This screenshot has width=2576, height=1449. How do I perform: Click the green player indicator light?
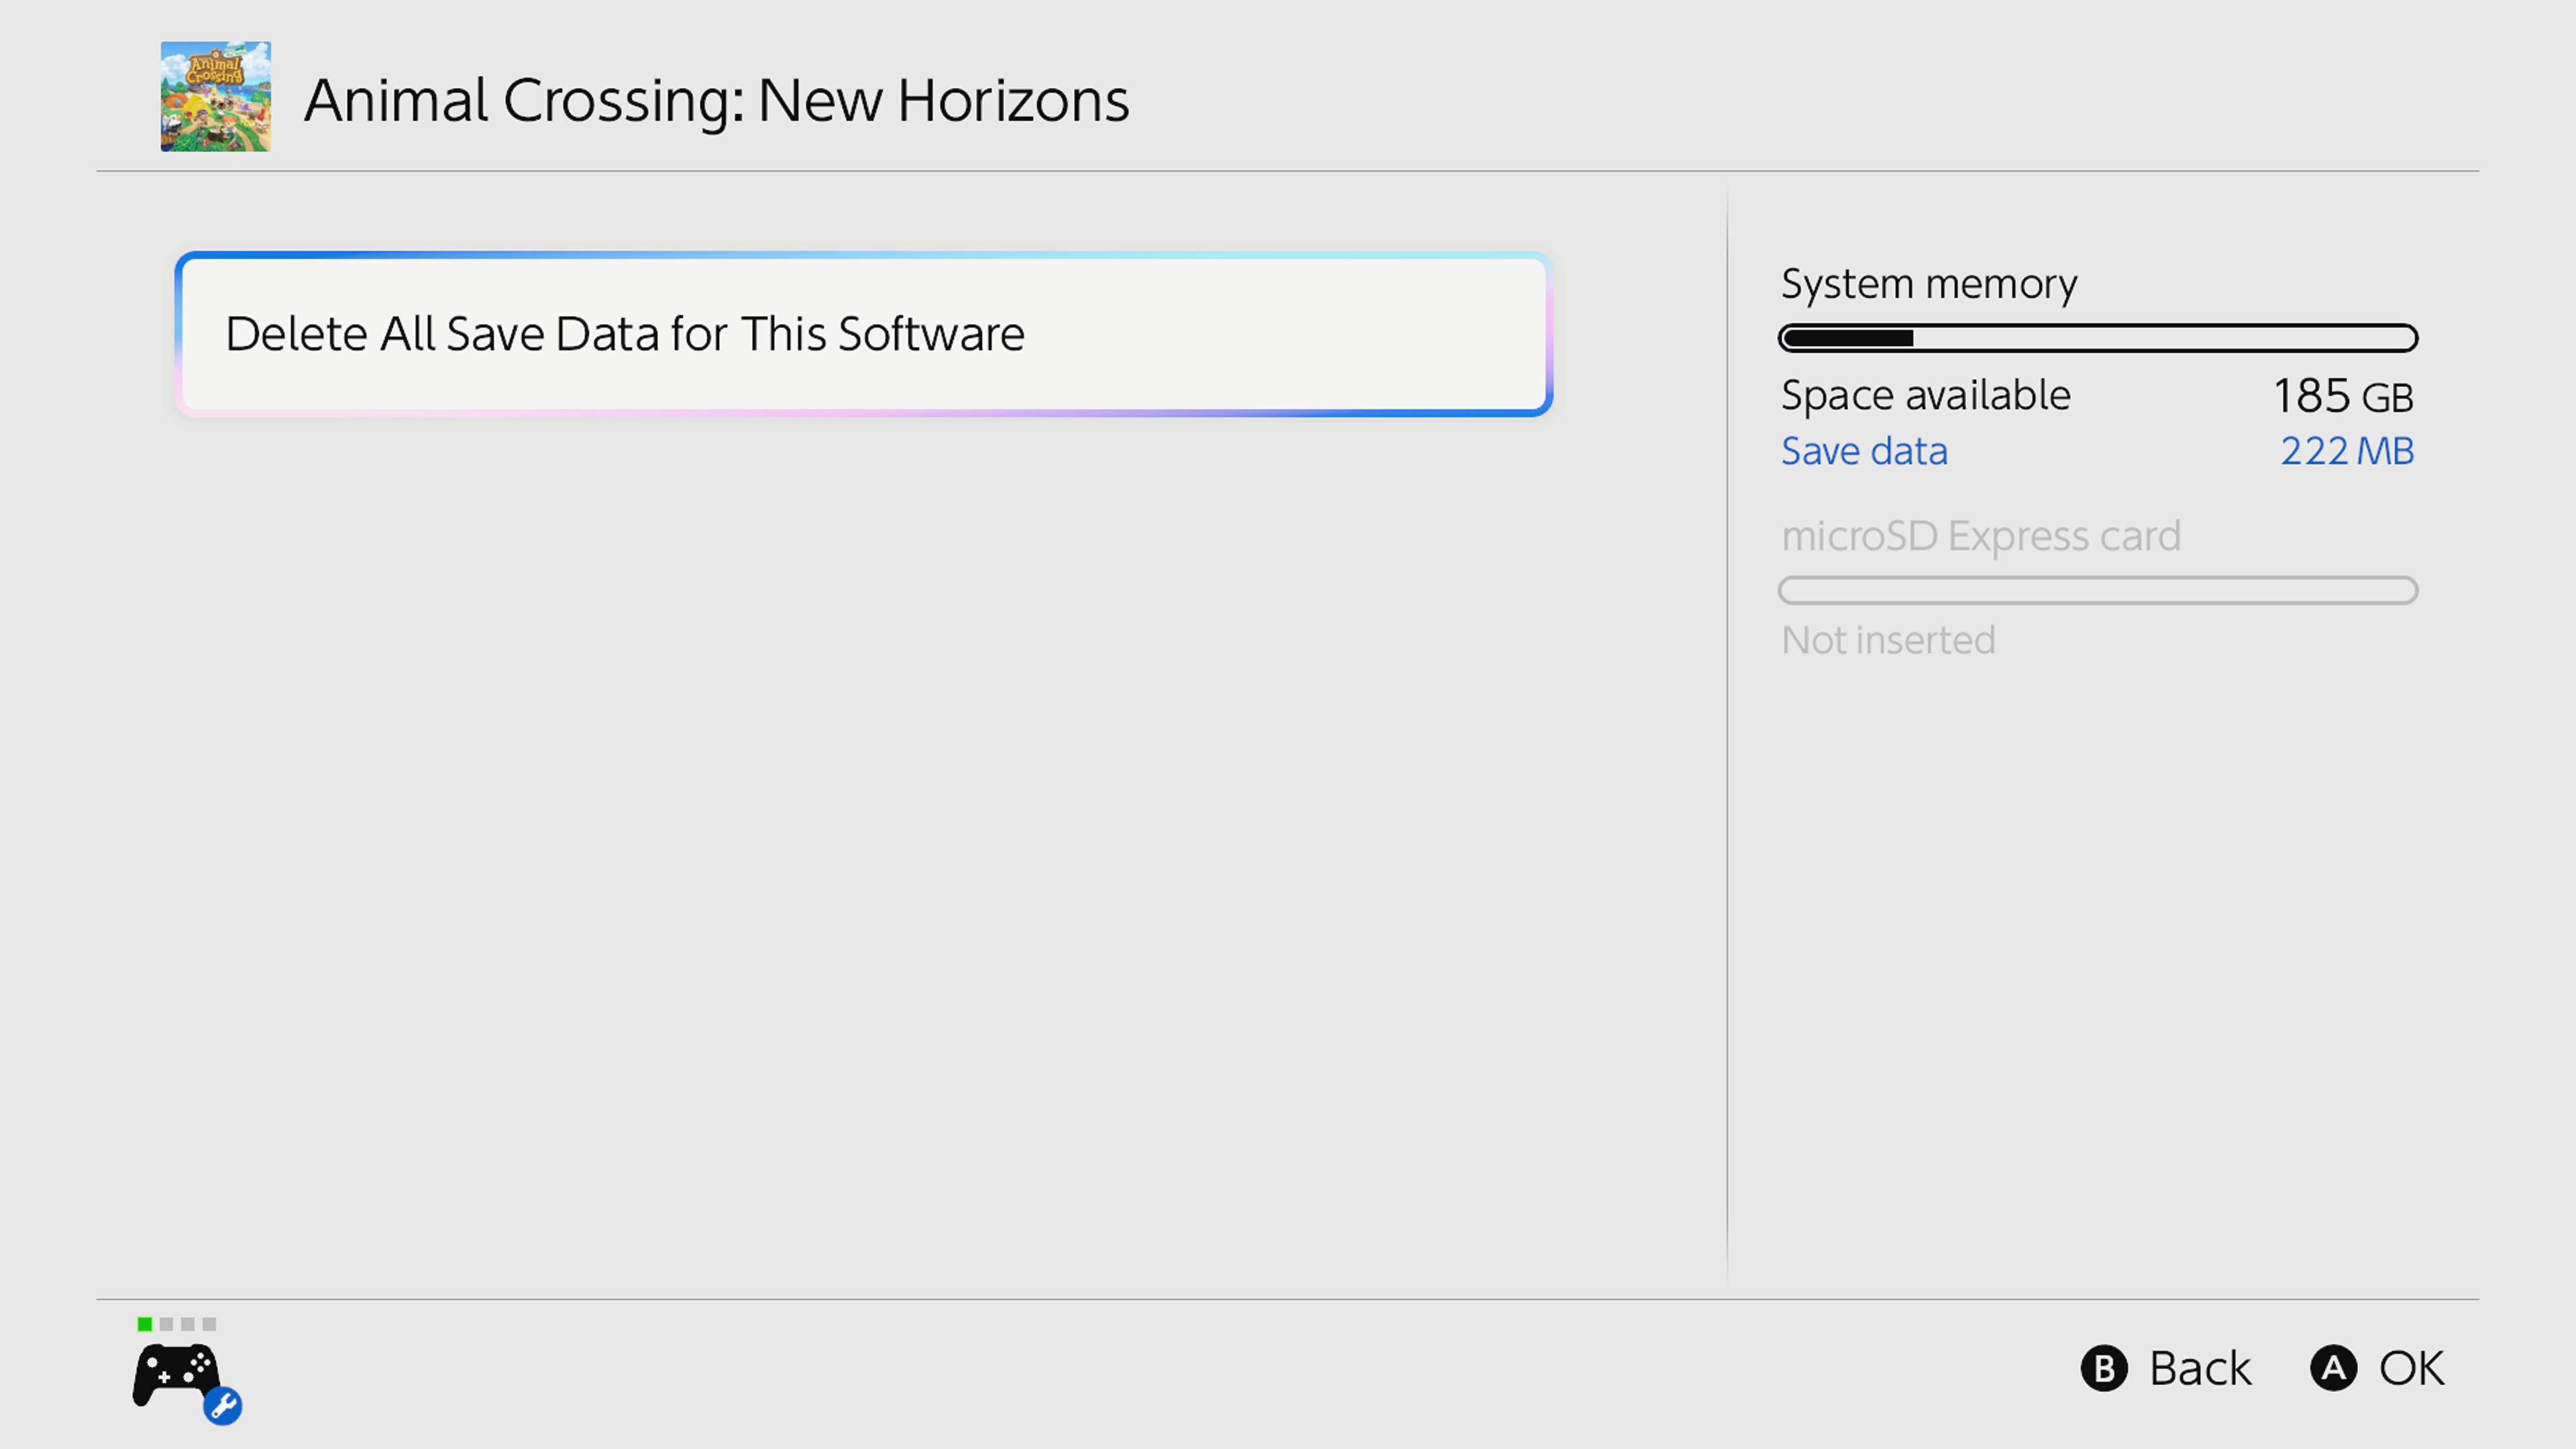[x=145, y=1324]
